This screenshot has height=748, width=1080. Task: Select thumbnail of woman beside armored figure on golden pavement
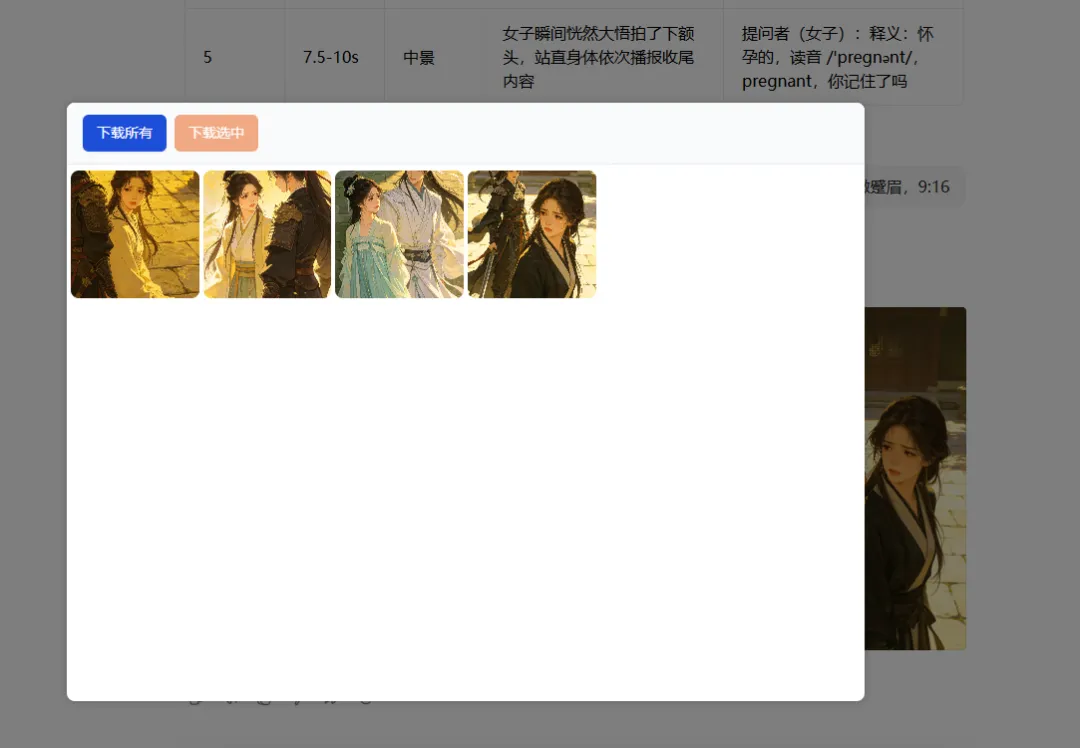(x=135, y=234)
